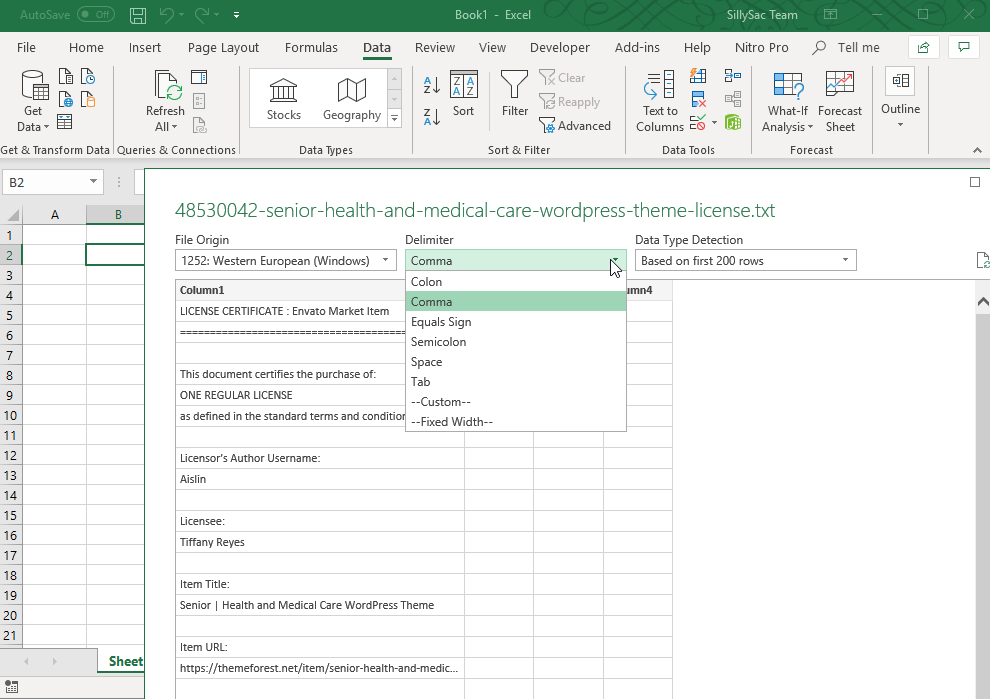
Task: Open the Outline group menu
Action: [x=900, y=99]
